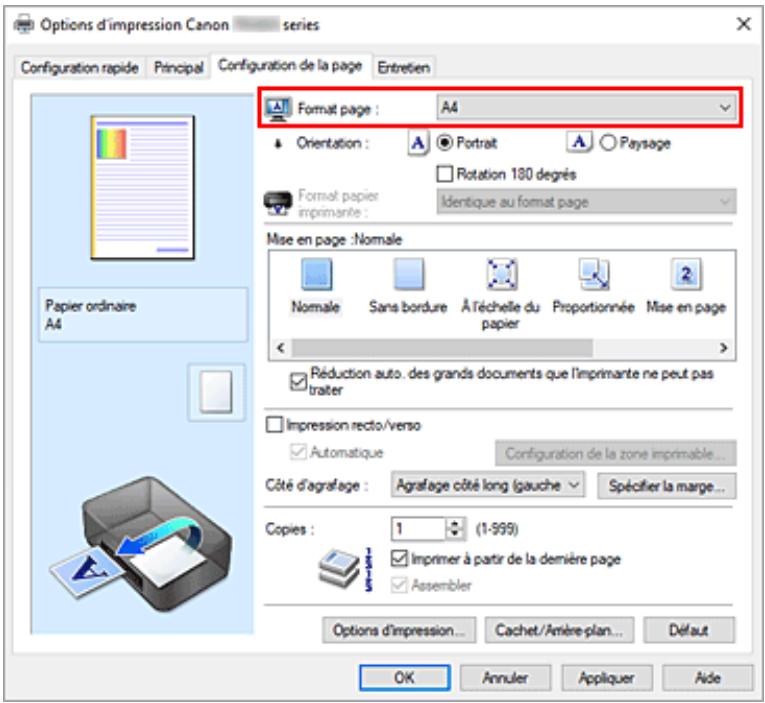The image size is (765, 703).
Task: Enable the Rotation 180 degrés checkbox
Action: tap(444, 174)
